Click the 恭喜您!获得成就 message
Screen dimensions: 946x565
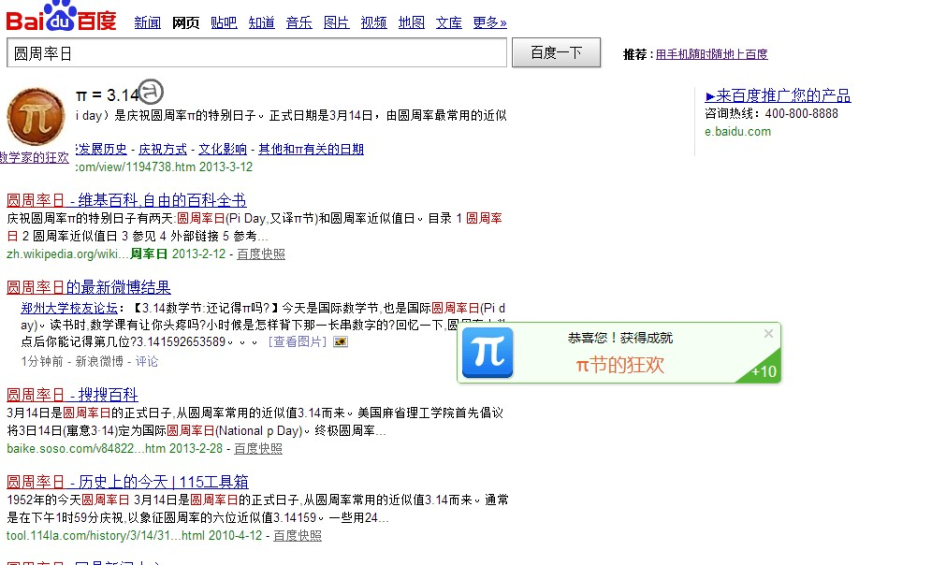coord(620,338)
